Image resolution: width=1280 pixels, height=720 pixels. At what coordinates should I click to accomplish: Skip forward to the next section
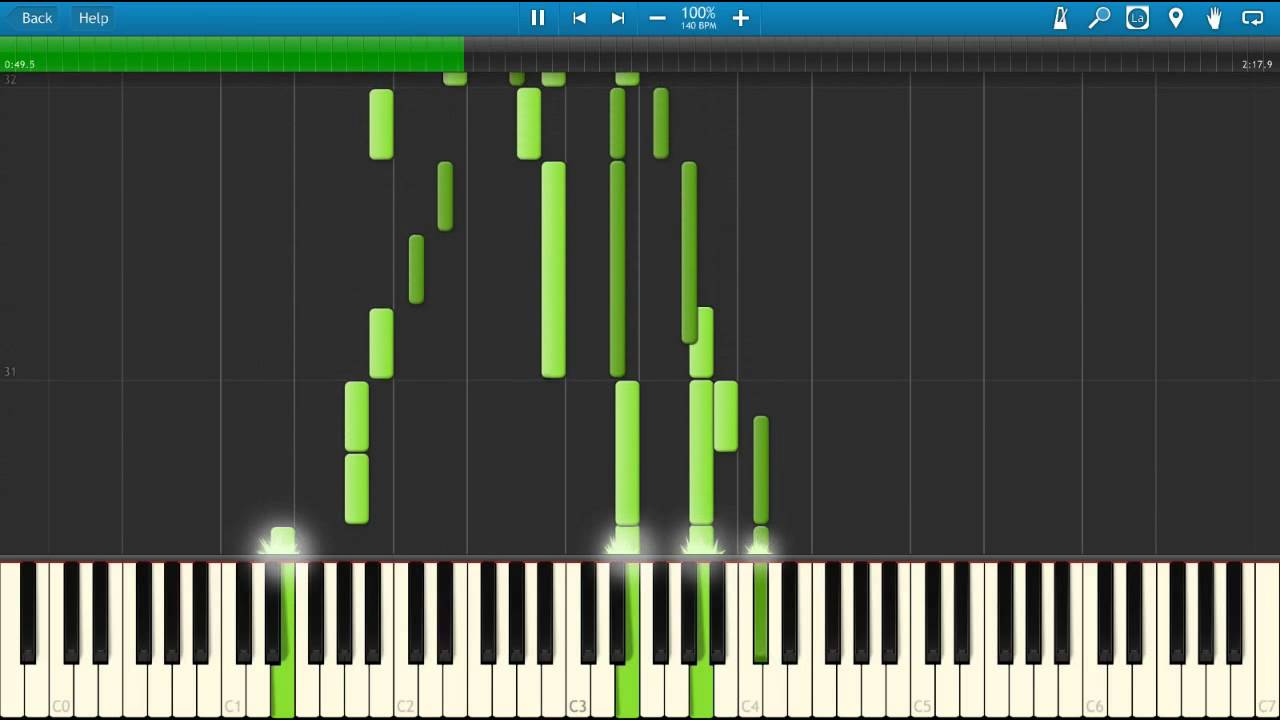618,18
